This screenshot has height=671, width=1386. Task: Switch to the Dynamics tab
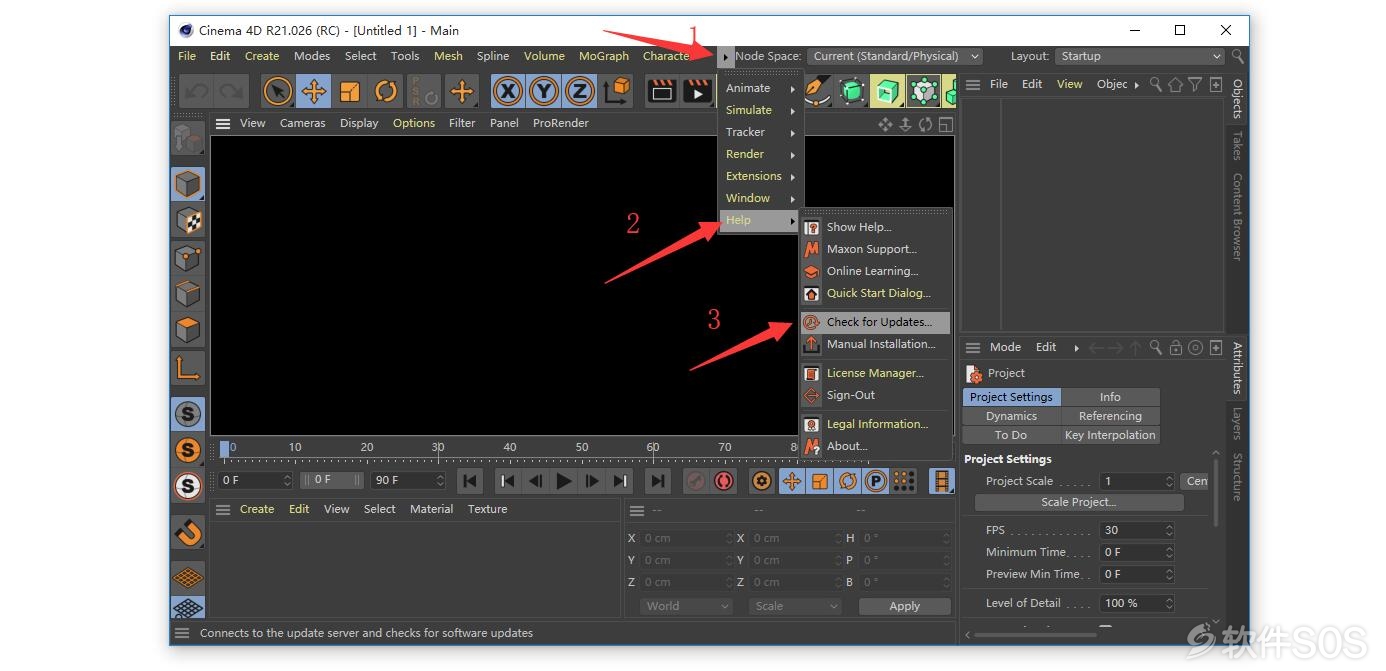pyautogui.click(x=1011, y=416)
